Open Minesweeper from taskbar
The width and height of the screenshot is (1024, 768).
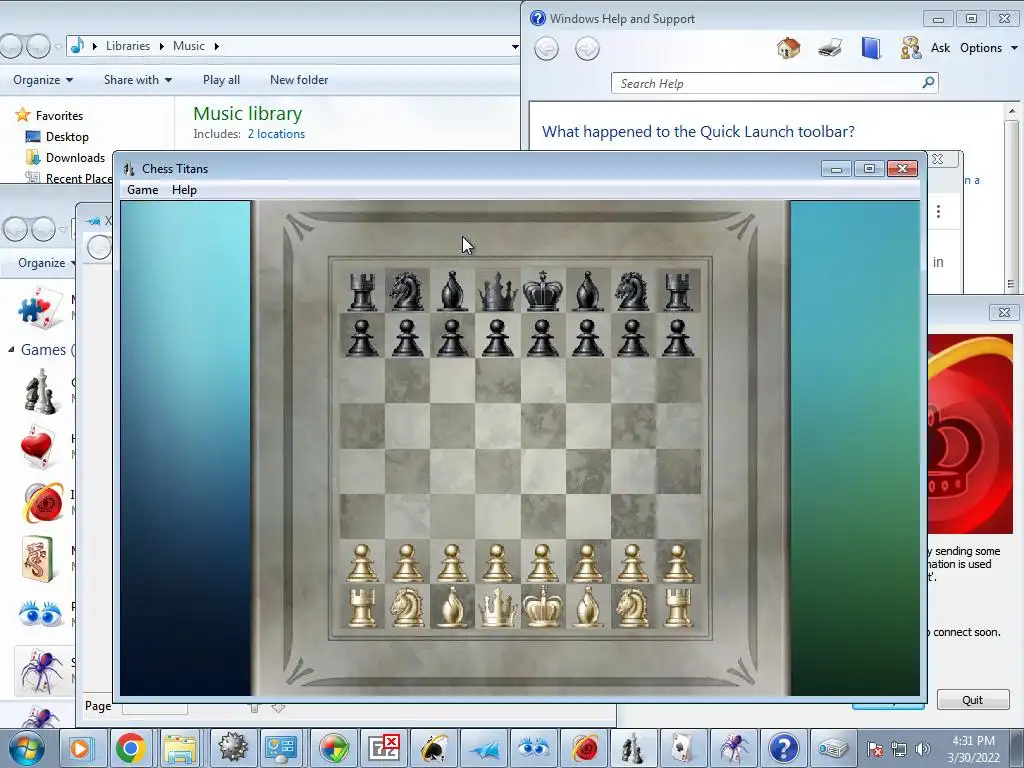click(x=232, y=748)
